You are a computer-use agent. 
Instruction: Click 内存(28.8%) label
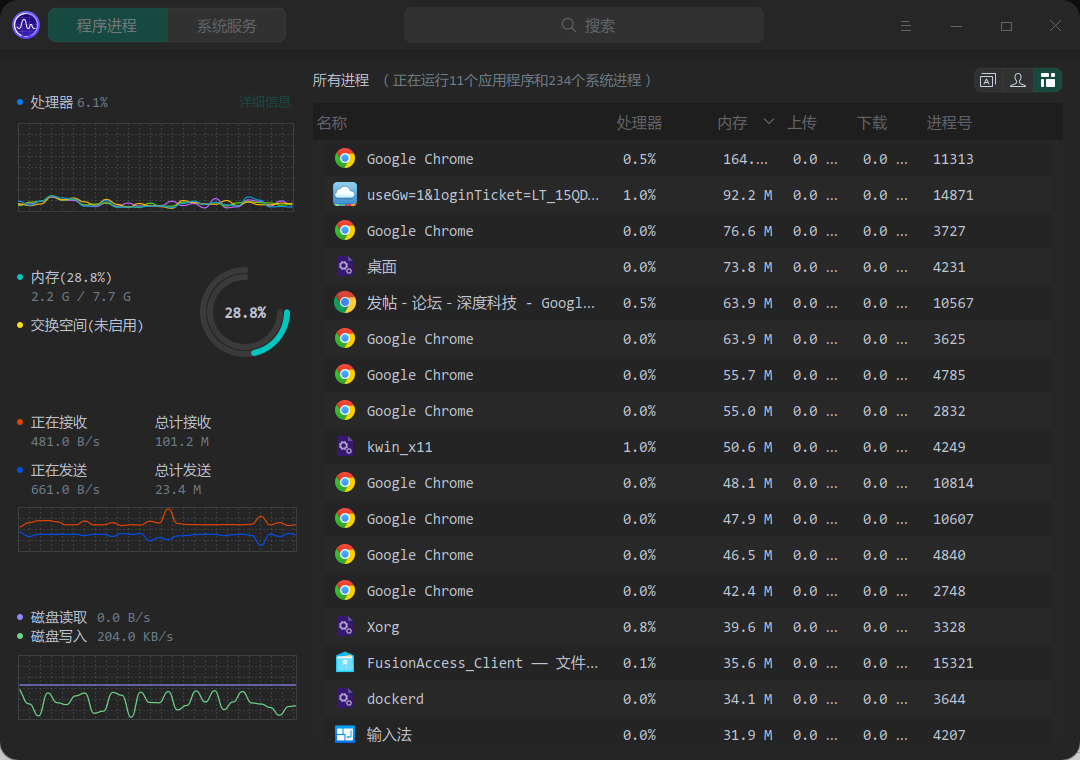point(71,277)
